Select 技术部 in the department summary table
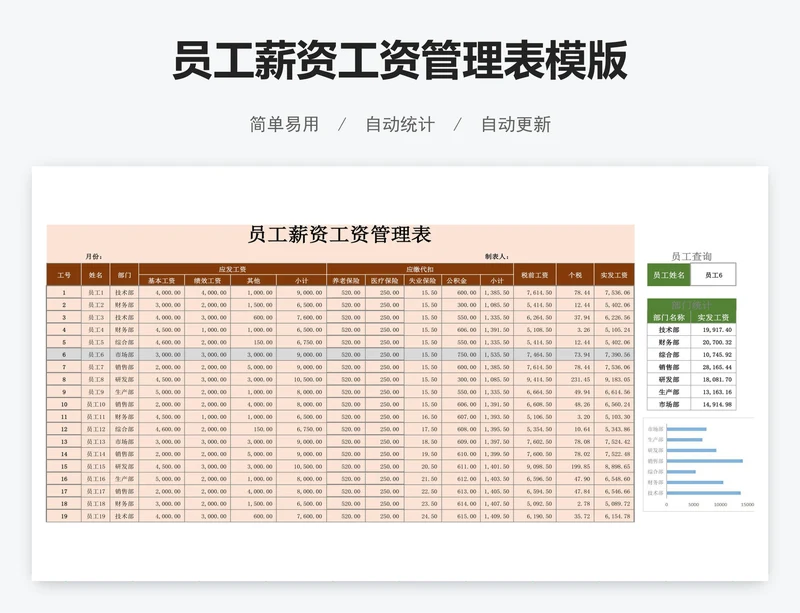Screen dimensions: 800x613 click(x=669, y=330)
